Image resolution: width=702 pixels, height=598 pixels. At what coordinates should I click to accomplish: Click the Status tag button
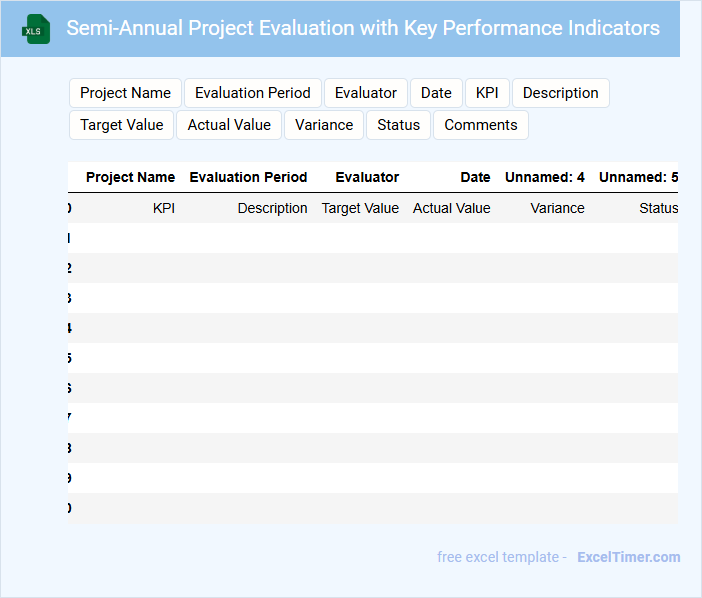(398, 125)
